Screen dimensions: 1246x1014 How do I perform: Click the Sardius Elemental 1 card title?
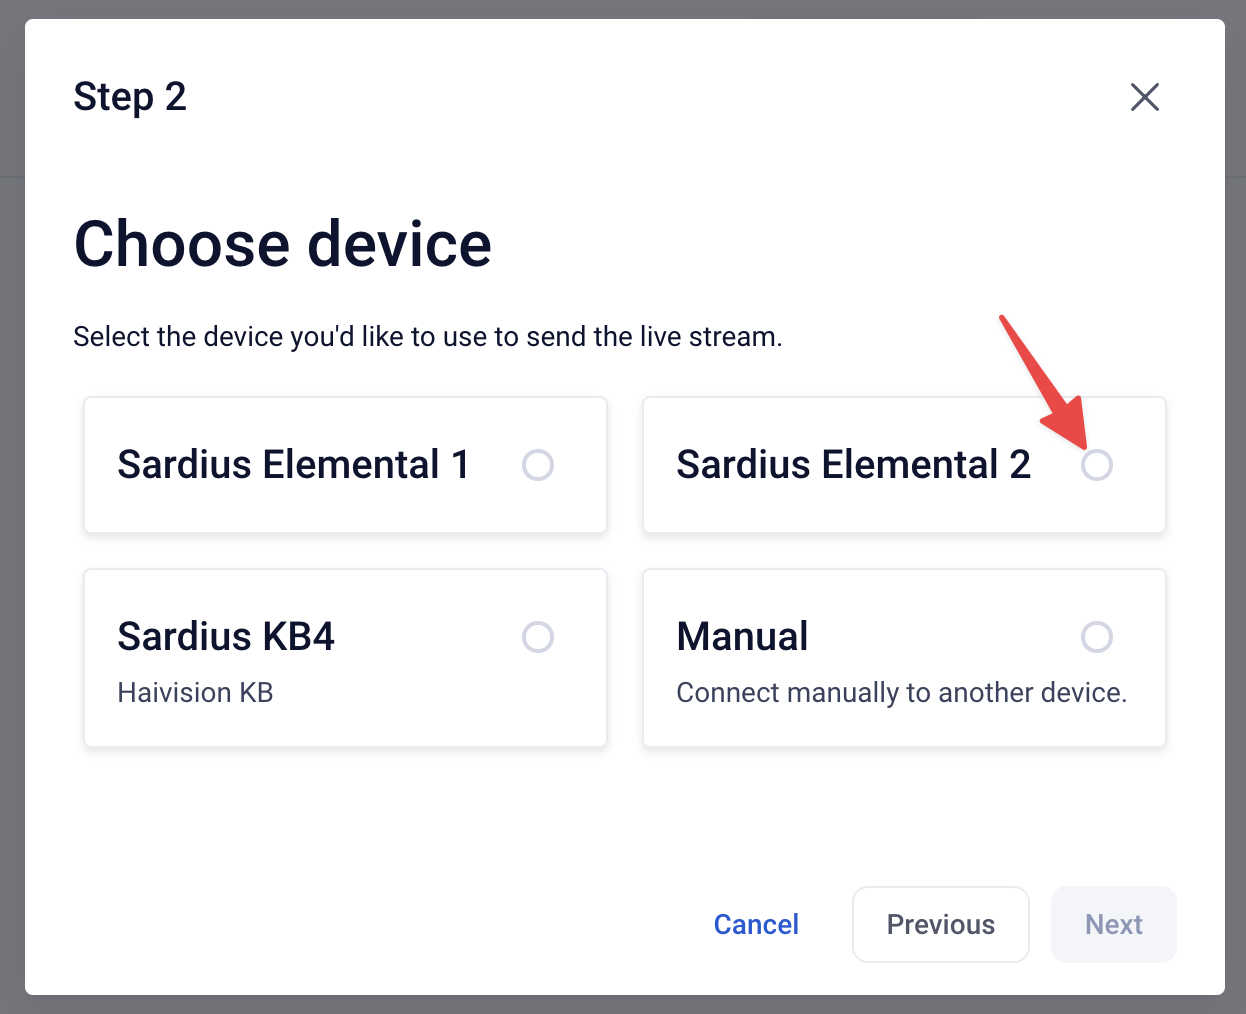pos(293,465)
